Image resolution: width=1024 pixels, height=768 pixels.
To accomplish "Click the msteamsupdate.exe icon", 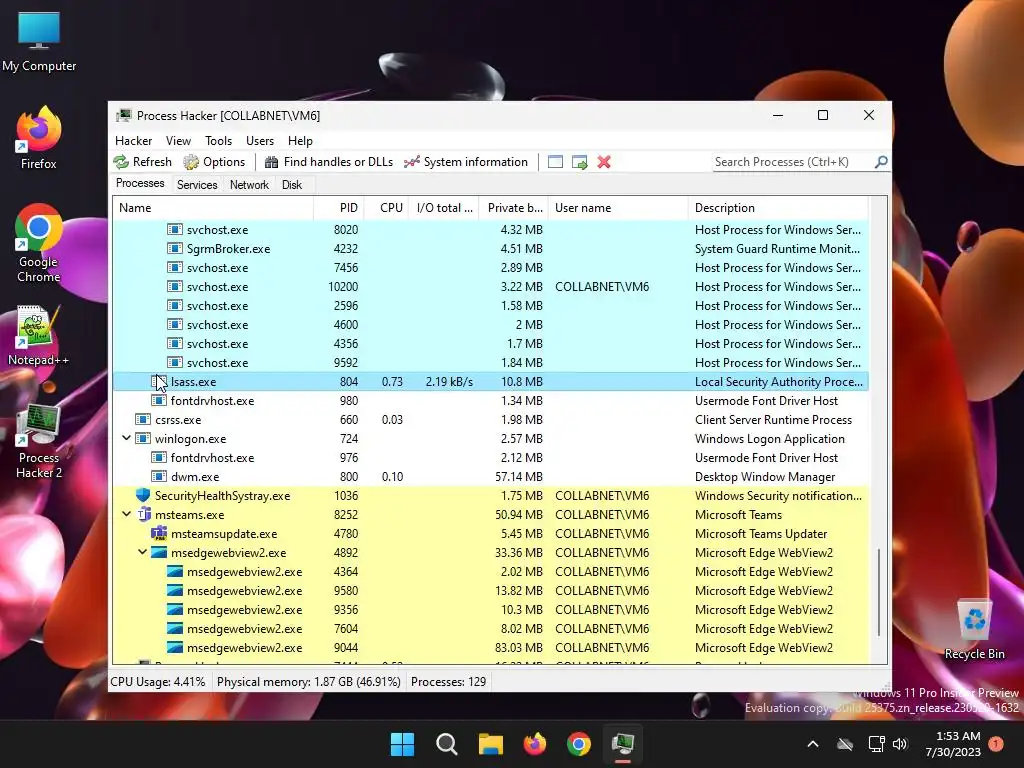I will coord(159,534).
